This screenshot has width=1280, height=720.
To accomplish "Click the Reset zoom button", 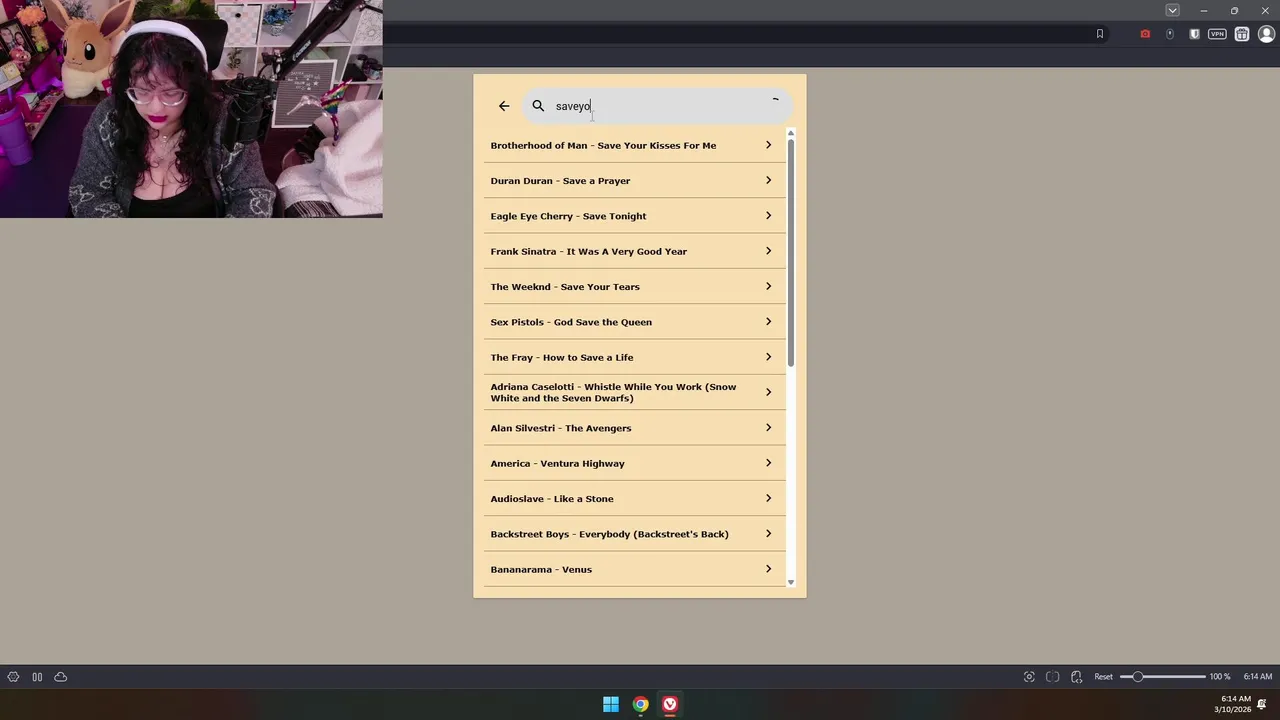I will click(x=1103, y=677).
